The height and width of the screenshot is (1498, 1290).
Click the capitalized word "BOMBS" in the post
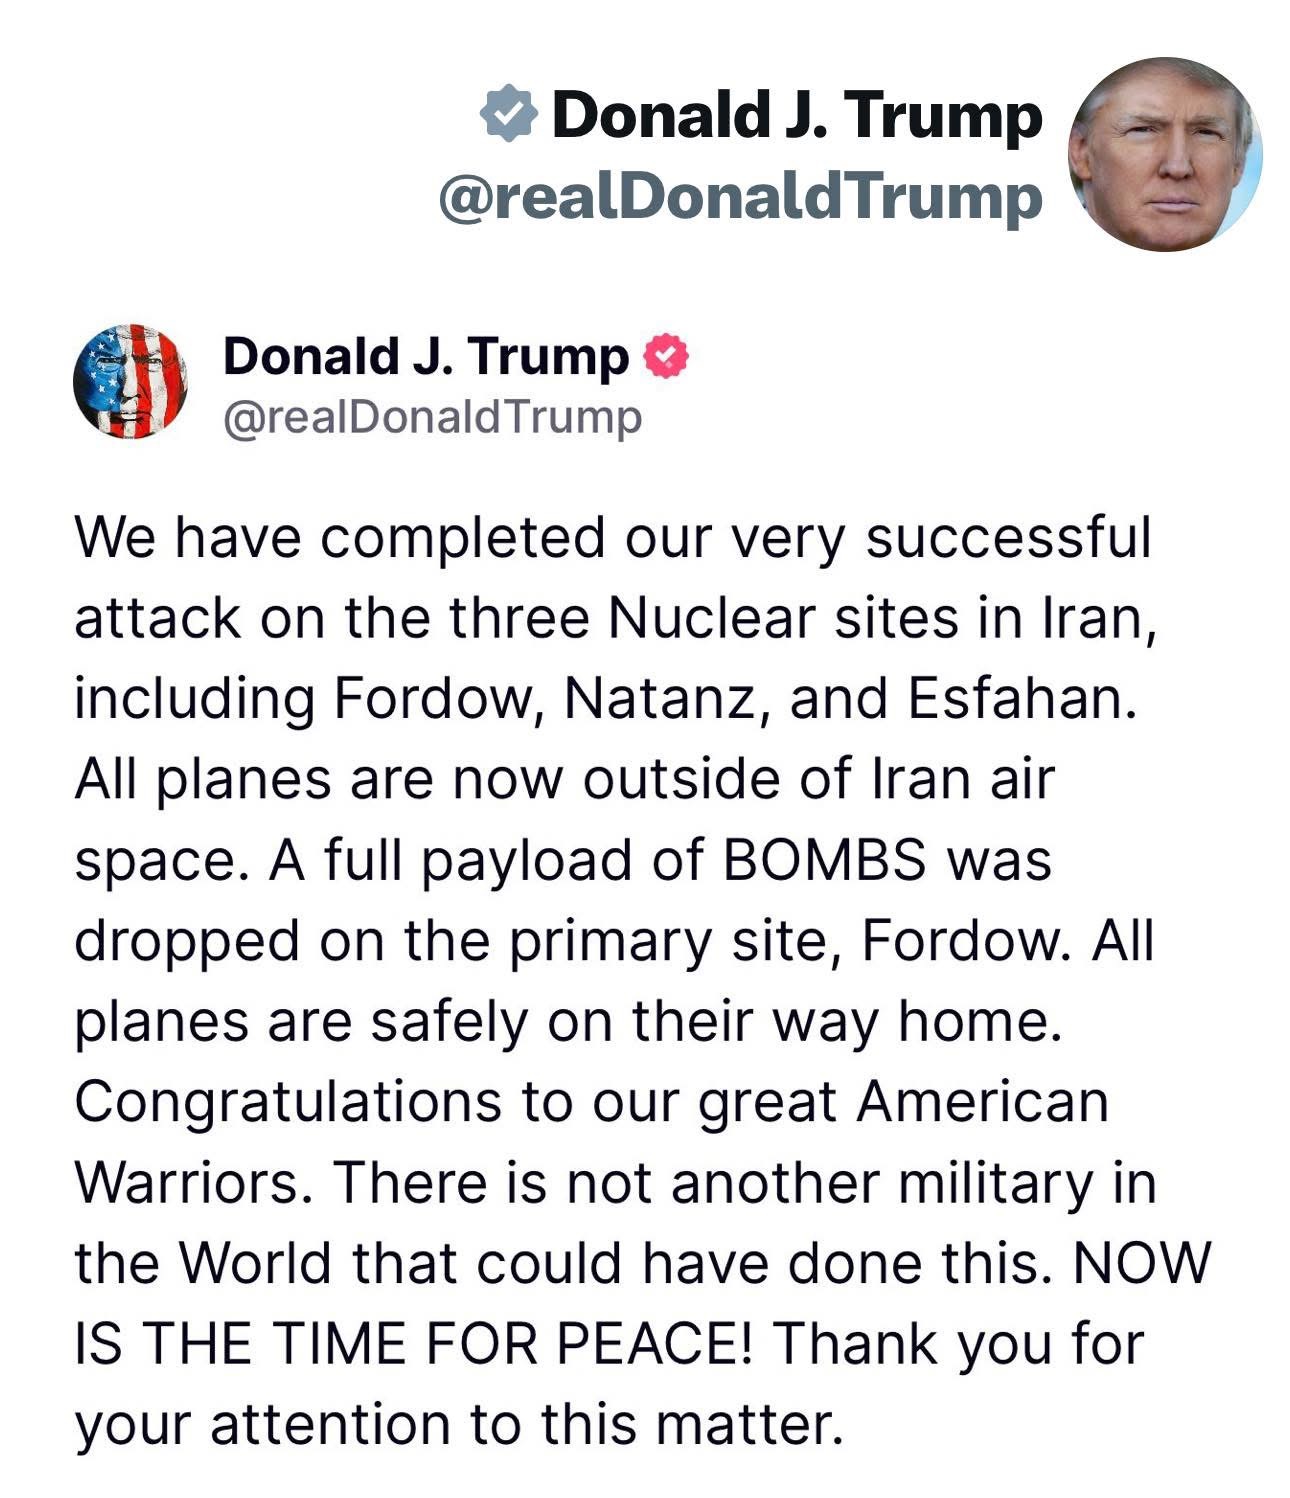pyautogui.click(x=824, y=861)
